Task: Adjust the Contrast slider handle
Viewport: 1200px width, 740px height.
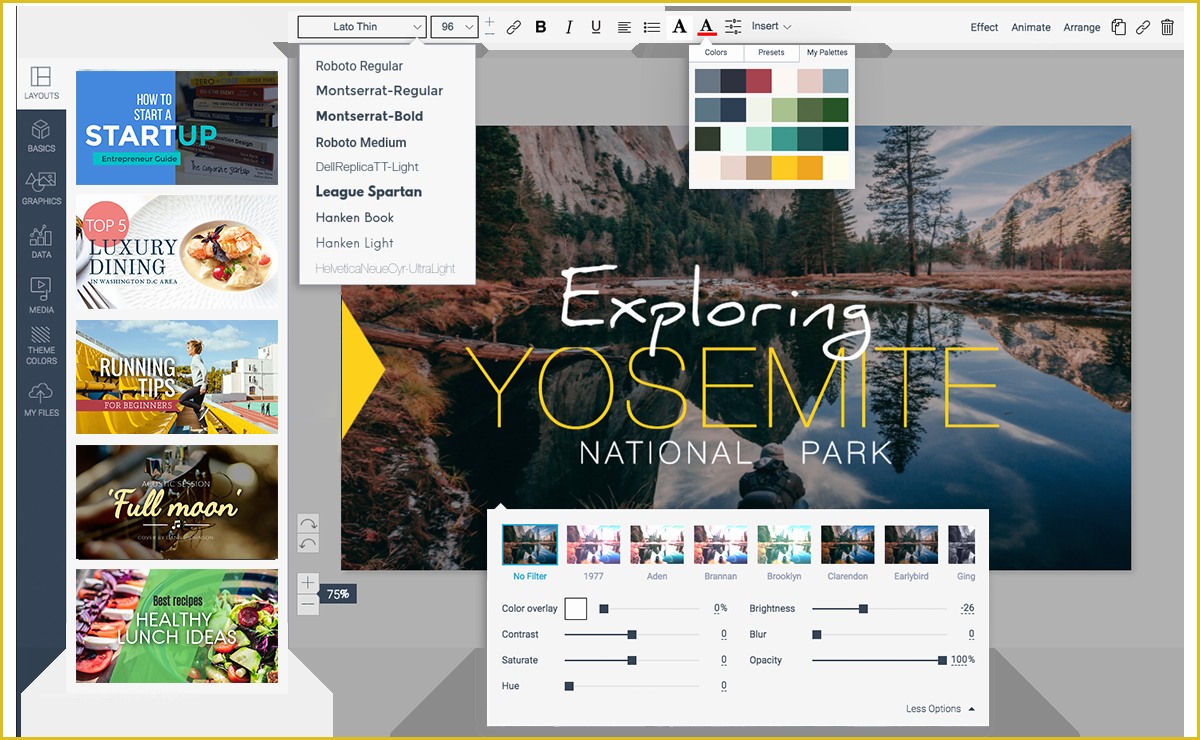Action: (631, 634)
